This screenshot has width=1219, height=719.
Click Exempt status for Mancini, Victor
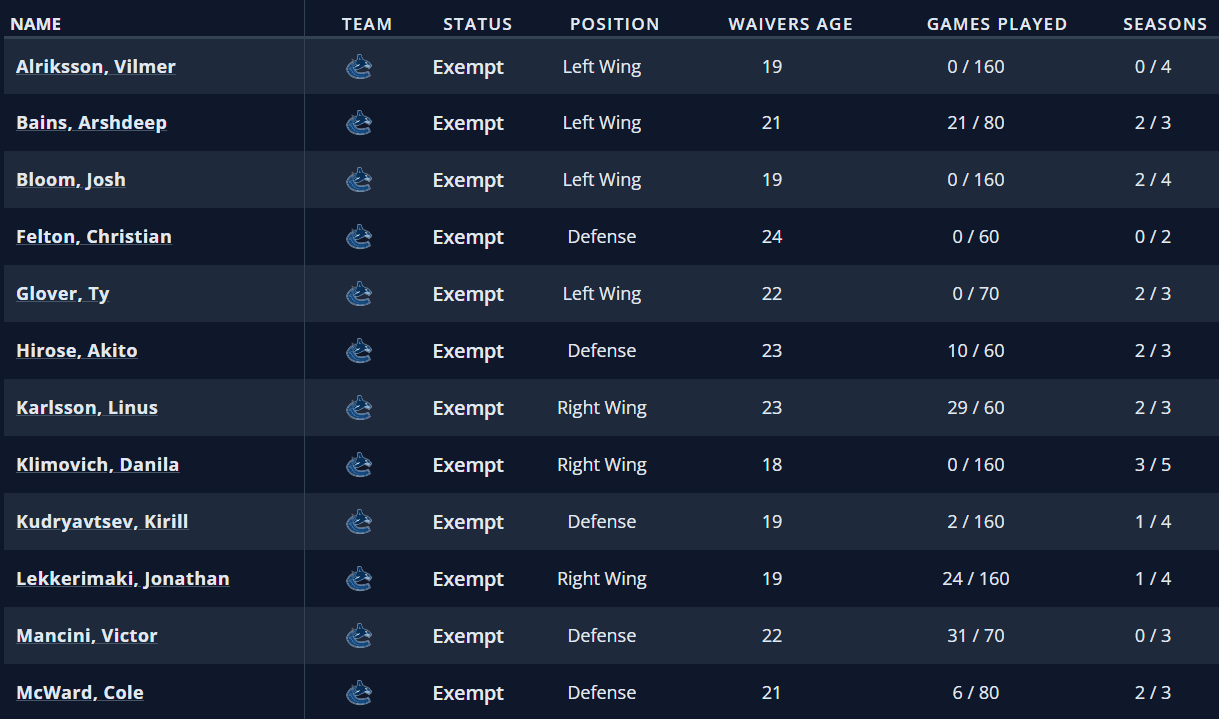pyautogui.click(x=468, y=636)
